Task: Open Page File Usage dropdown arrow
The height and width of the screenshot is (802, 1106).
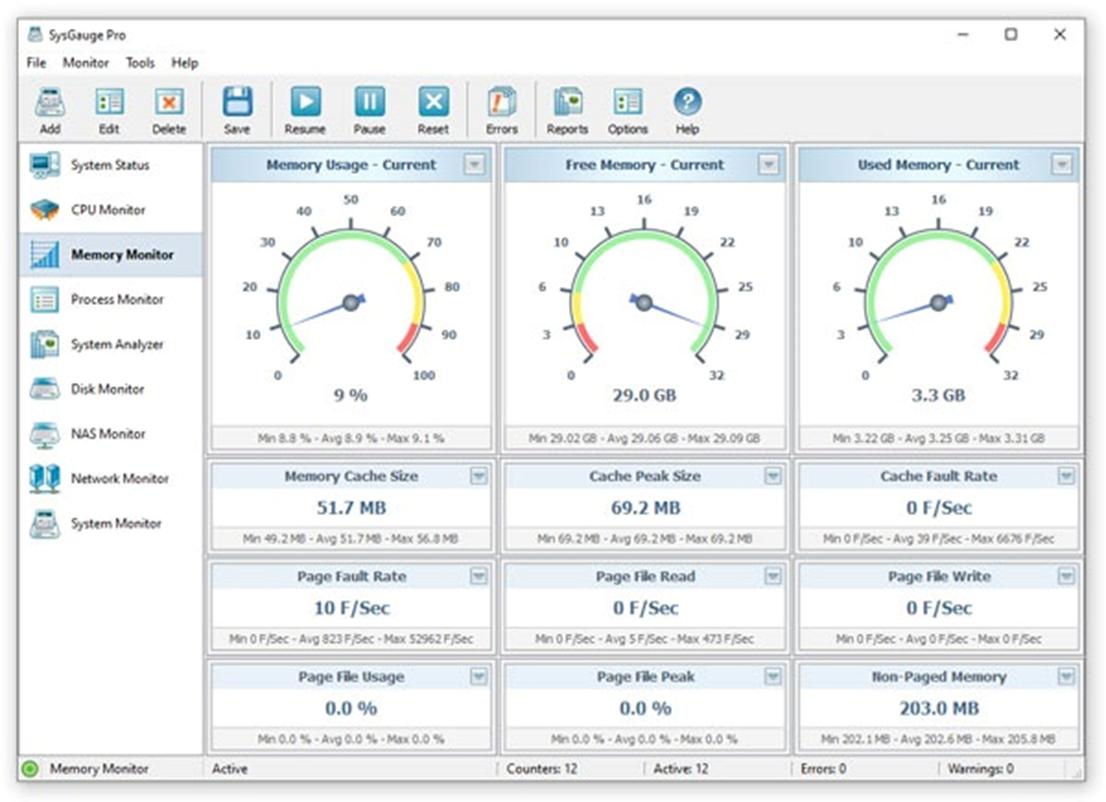Action: [479, 676]
